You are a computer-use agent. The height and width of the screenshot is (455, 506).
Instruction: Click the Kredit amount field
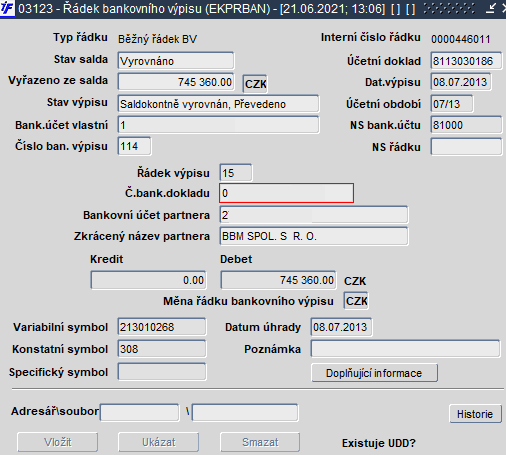[148, 280]
